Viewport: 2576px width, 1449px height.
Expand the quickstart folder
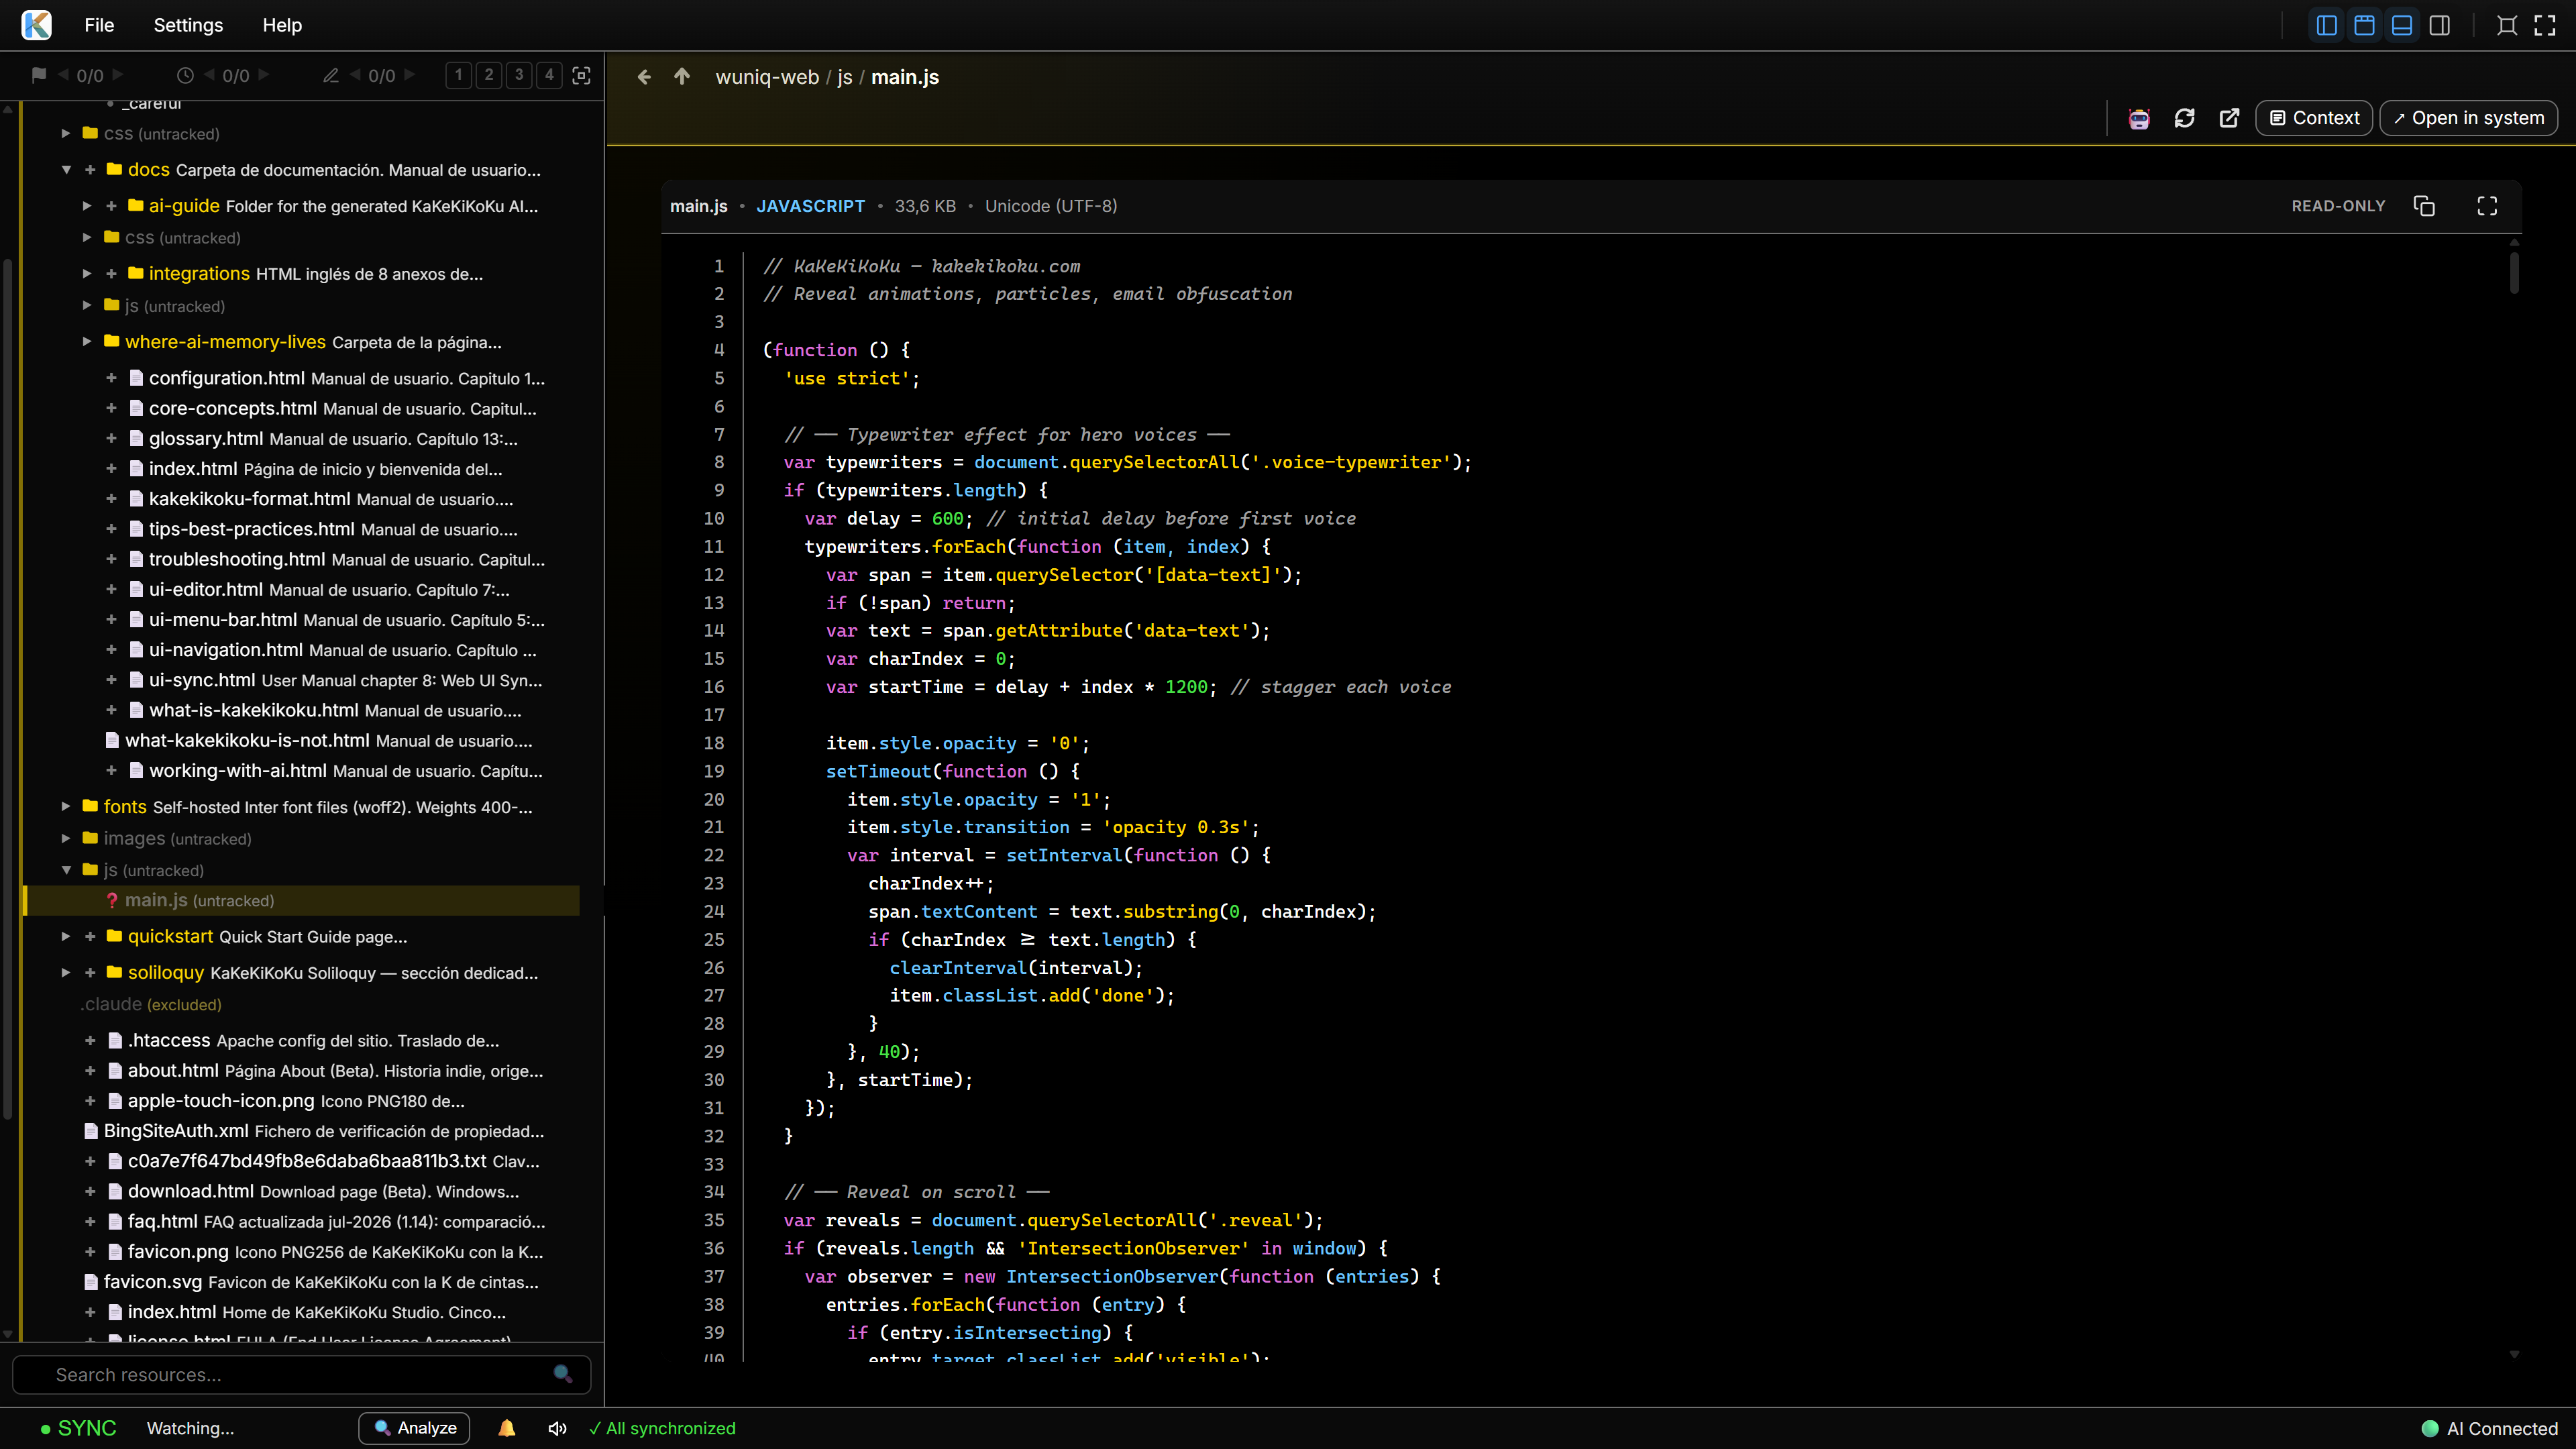[x=66, y=937]
